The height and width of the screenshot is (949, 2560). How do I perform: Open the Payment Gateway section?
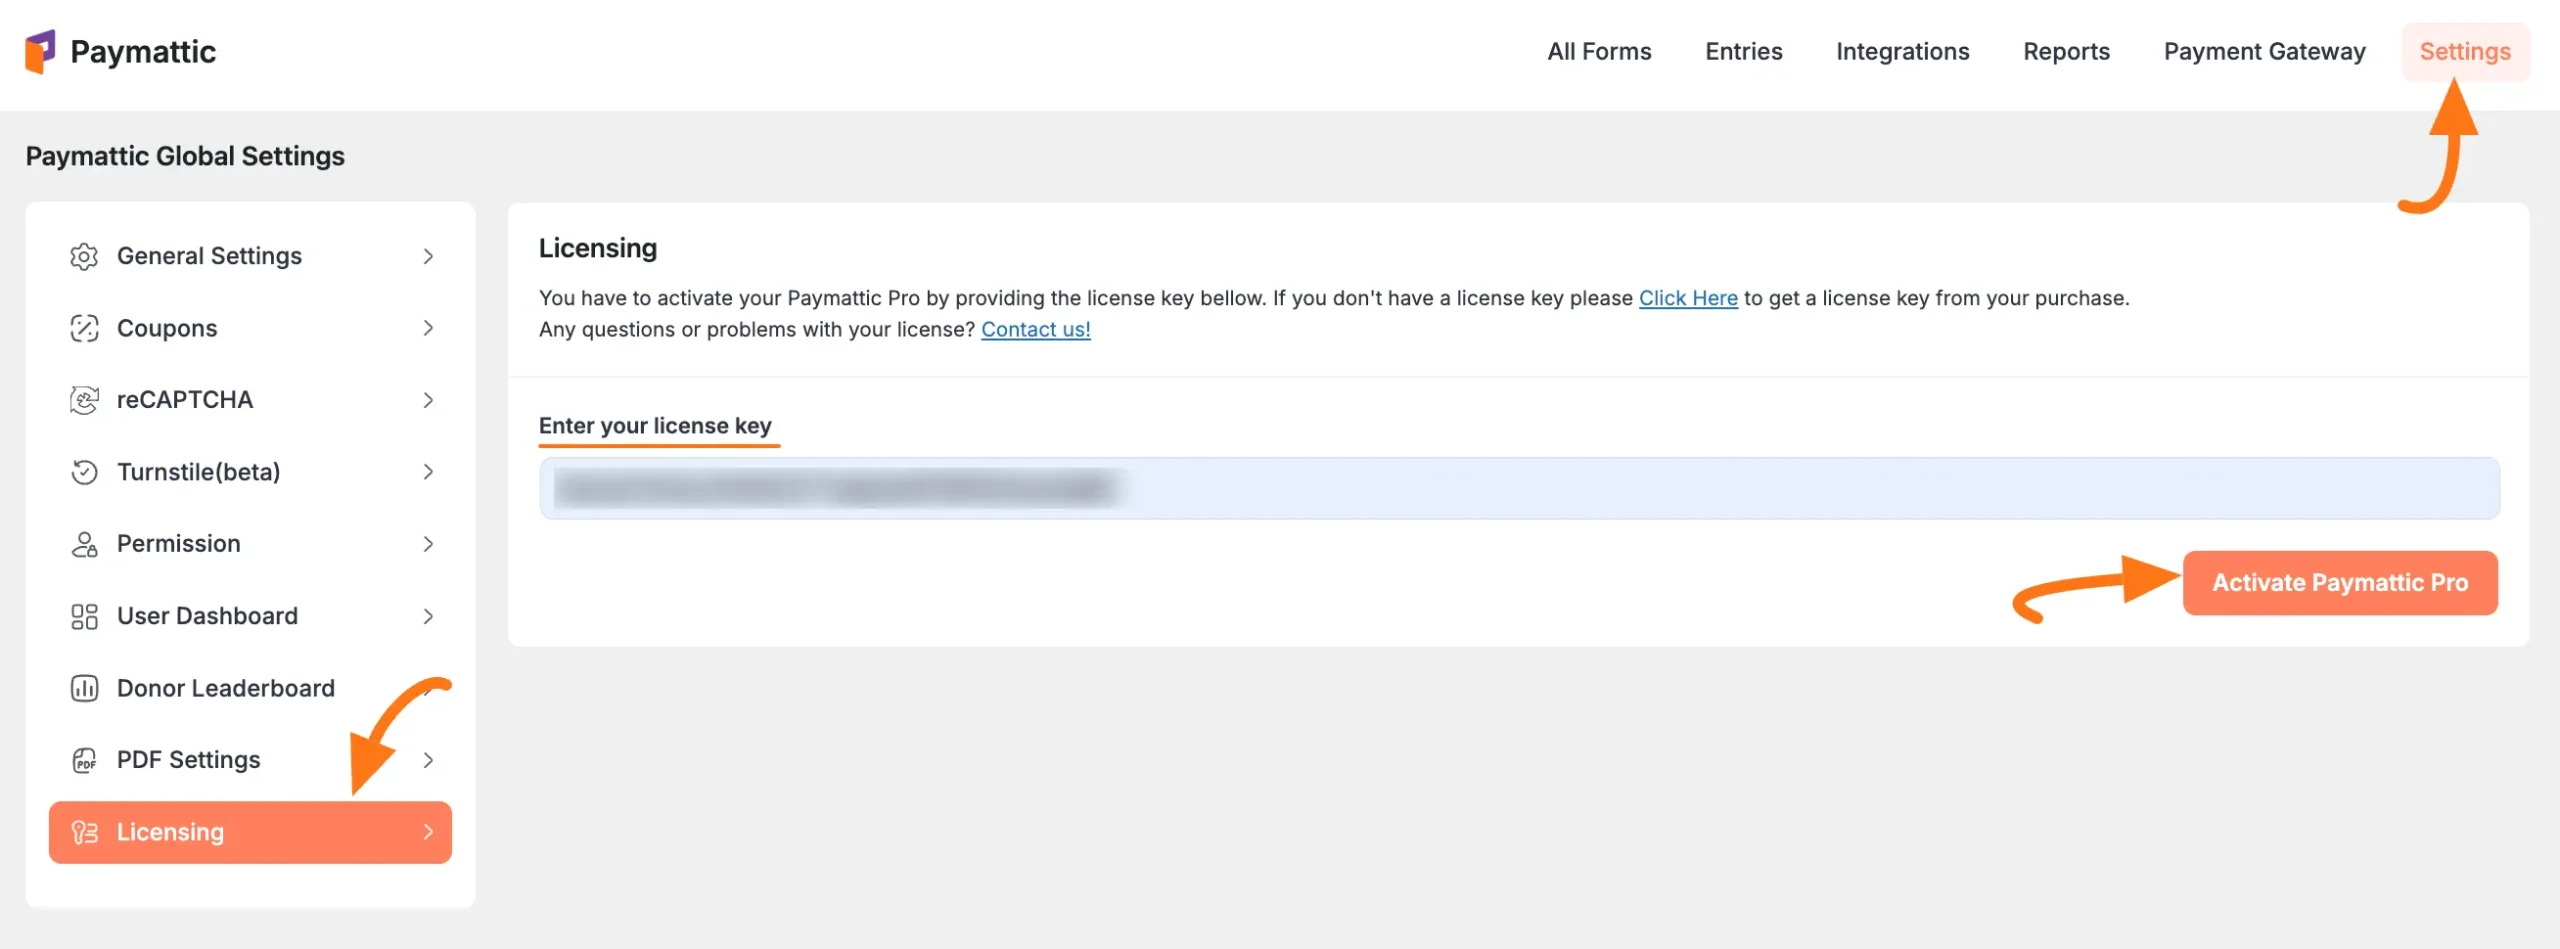[x=2264, y=51]
